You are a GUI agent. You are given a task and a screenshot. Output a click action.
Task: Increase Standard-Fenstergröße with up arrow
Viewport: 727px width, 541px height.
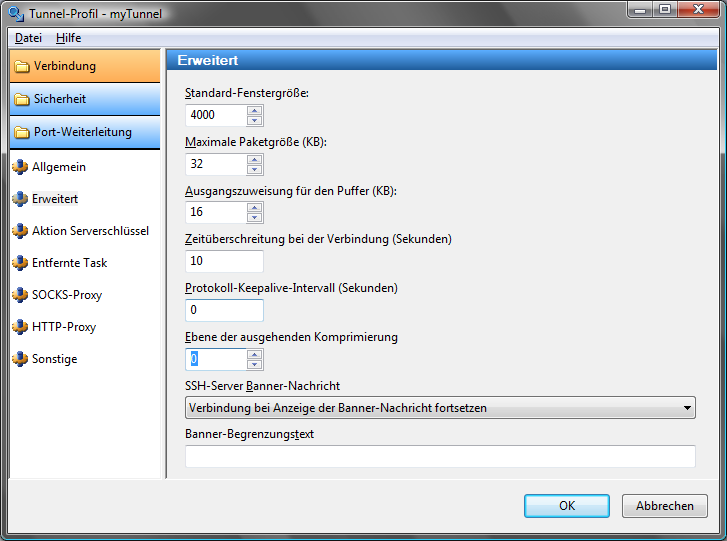point(255,110)
